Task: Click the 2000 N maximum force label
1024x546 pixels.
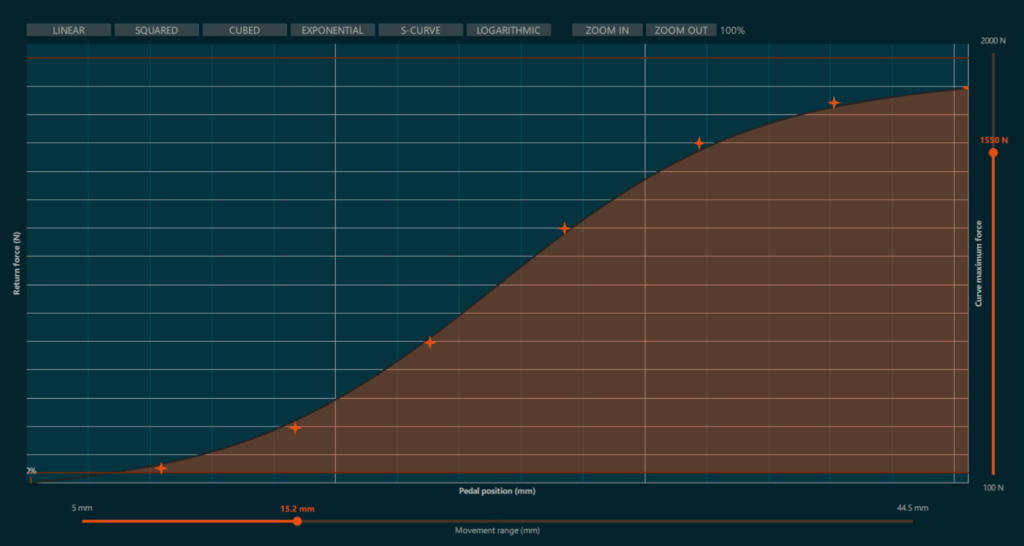Action: [992, 41]
